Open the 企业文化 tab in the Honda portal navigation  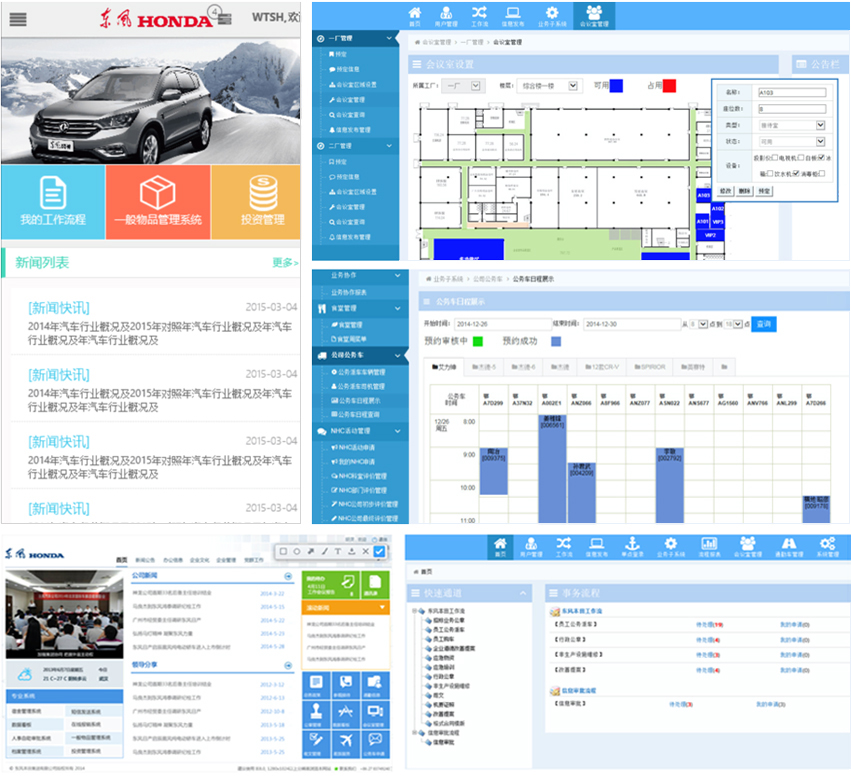coord(199,560)
